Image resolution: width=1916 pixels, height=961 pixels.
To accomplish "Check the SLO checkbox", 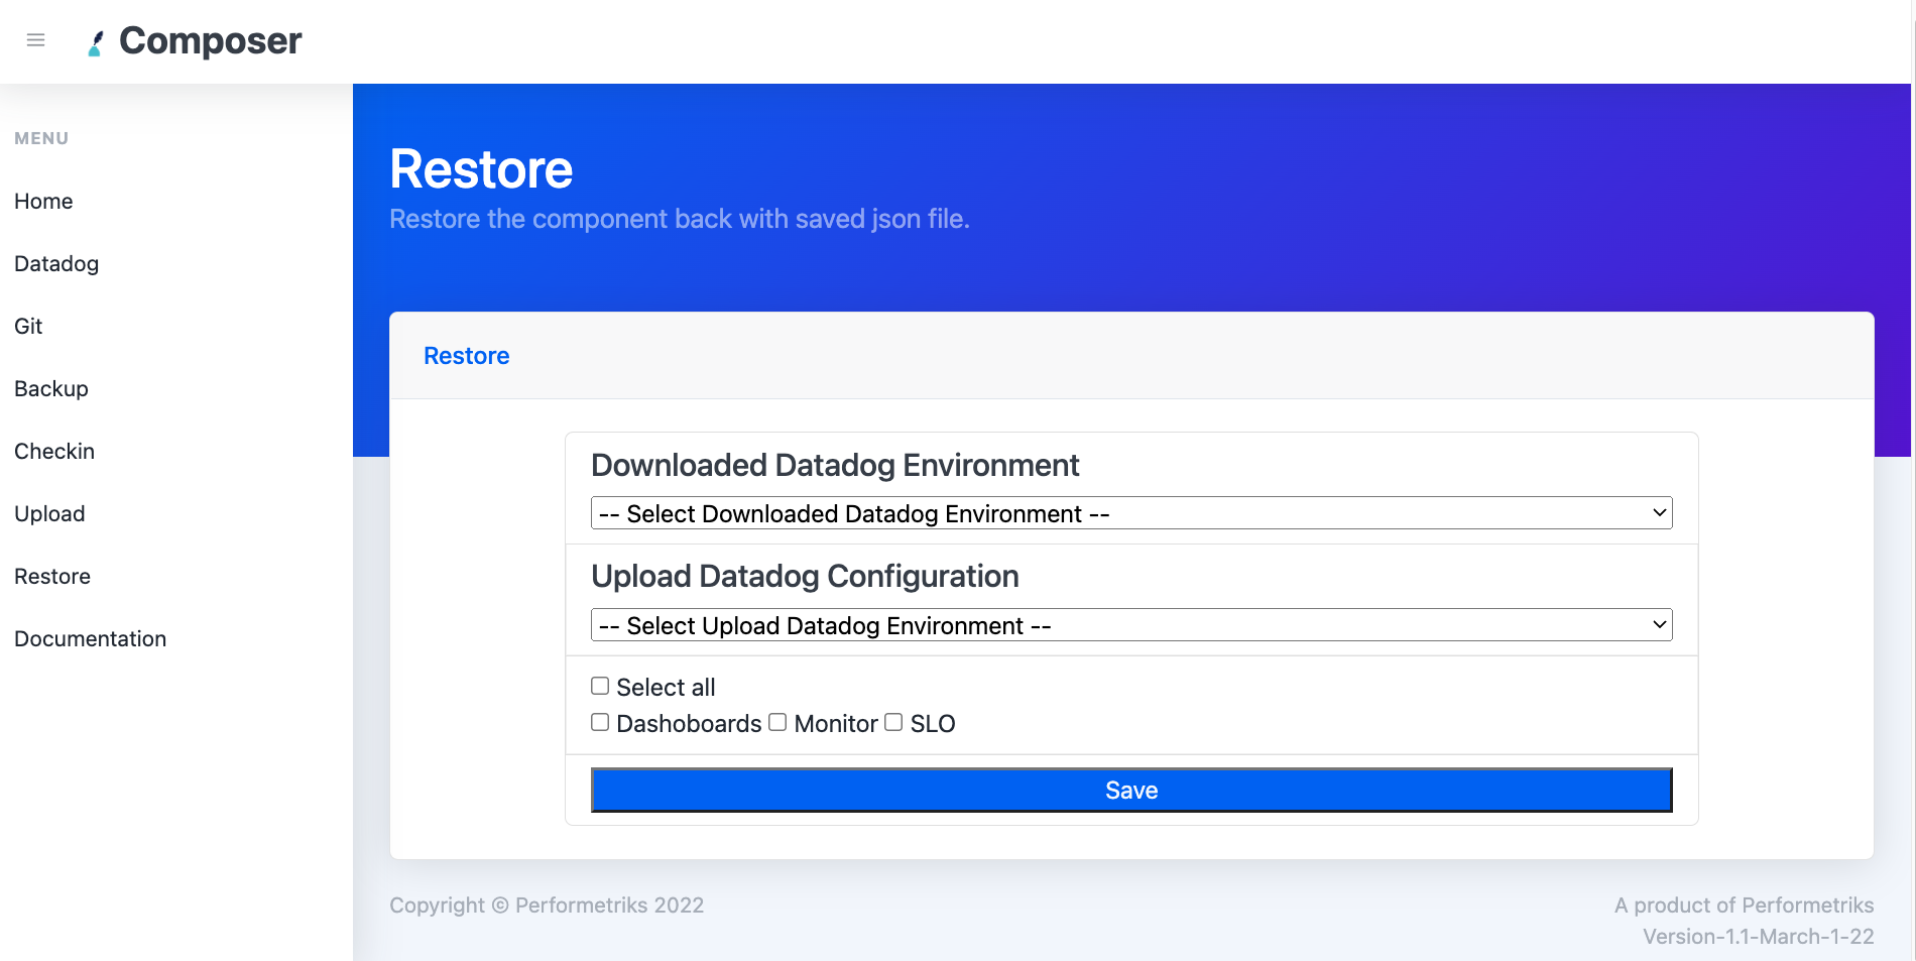I will [893, 722].
